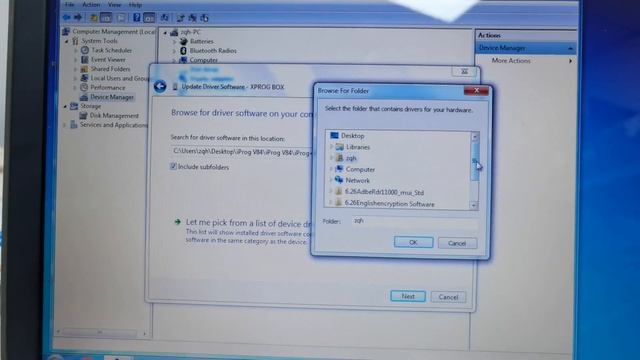Image resolution: width=640 pixels, height=360 pixels.
Task: Click the blue Help question mark icon
Action: pos(137,18)
